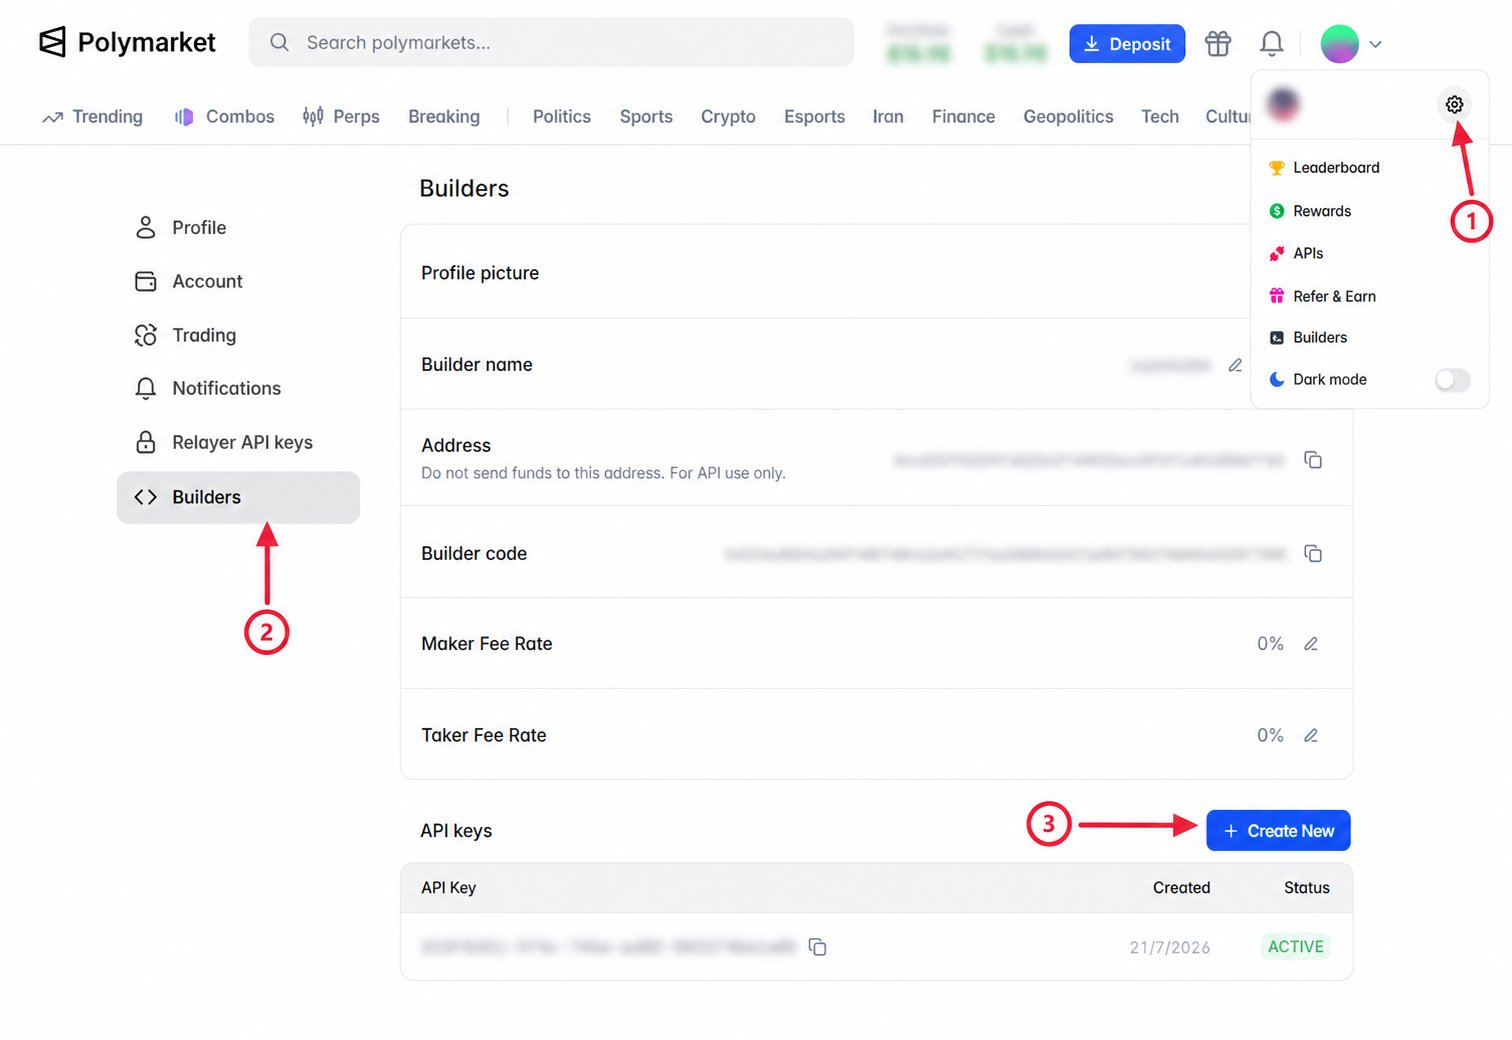Go to the Esports category
The image size is (1512, 1040).
pos(814,117)
